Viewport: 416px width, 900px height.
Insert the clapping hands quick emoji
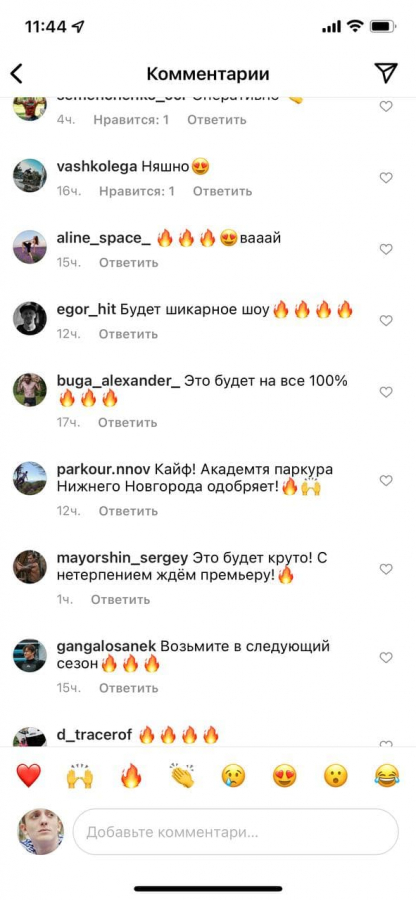[x=182, y=775]
